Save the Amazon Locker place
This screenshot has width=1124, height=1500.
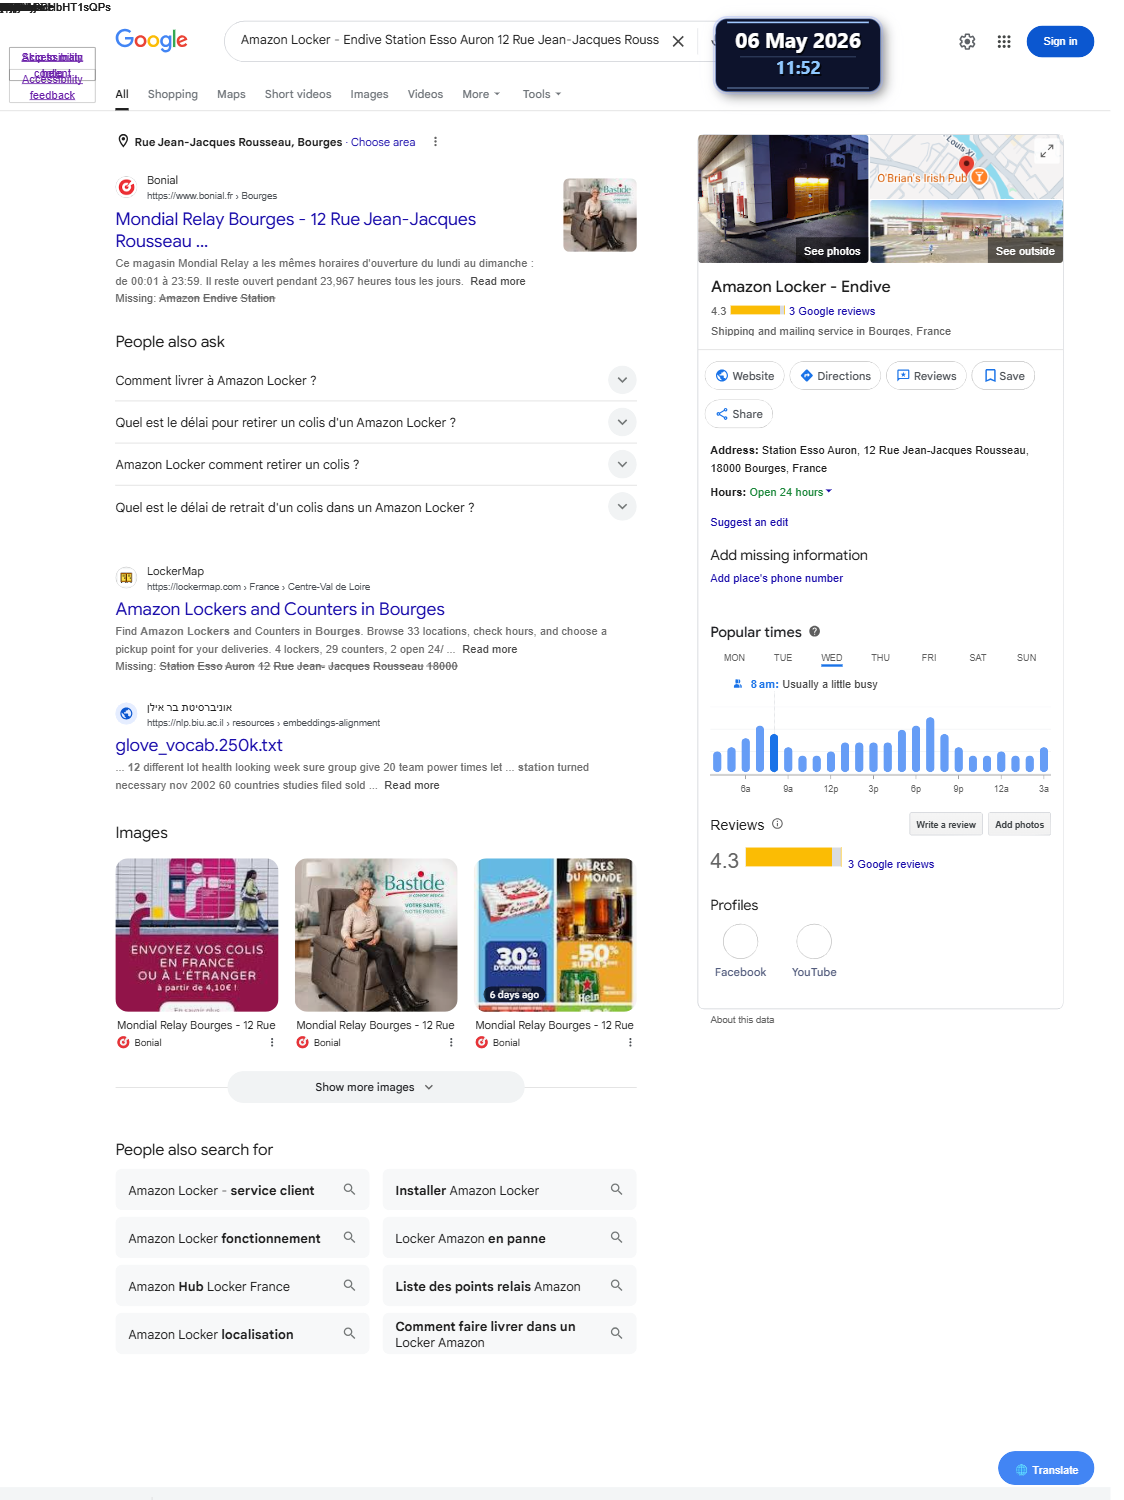tap(1004, 376)
